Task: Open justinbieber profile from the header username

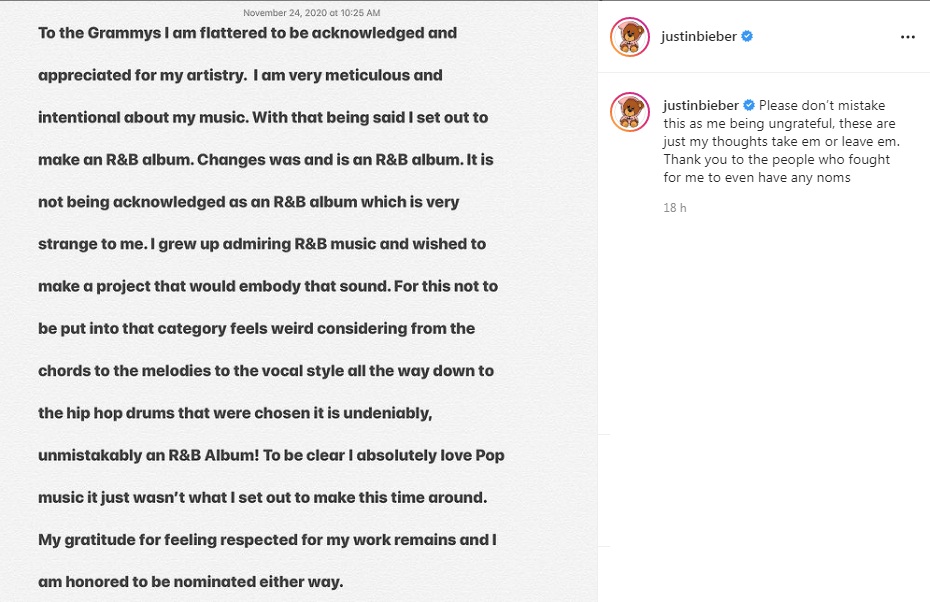Action: tap(698, 37)
